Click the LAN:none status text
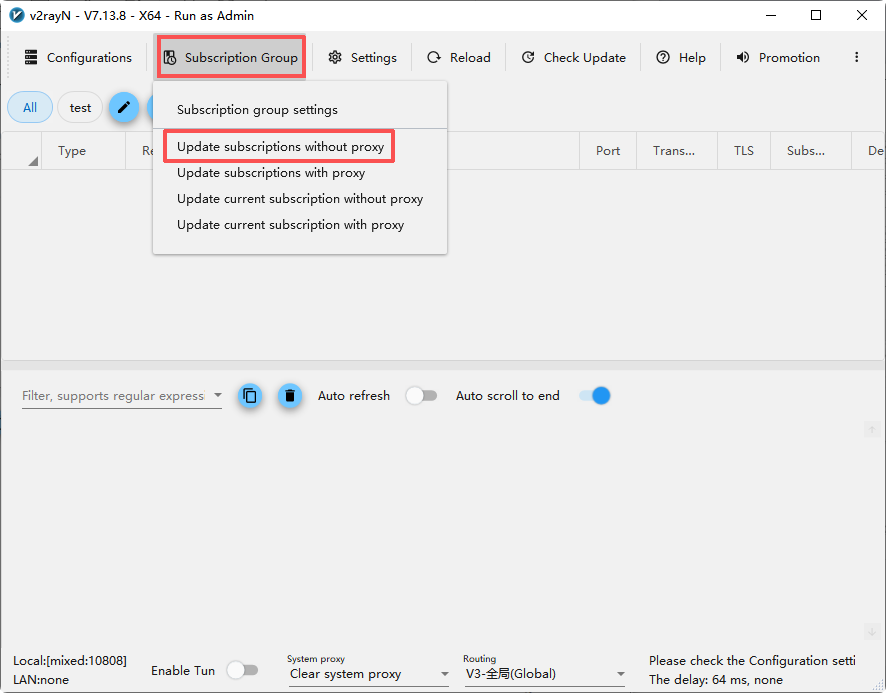 [x=41, y=680]
